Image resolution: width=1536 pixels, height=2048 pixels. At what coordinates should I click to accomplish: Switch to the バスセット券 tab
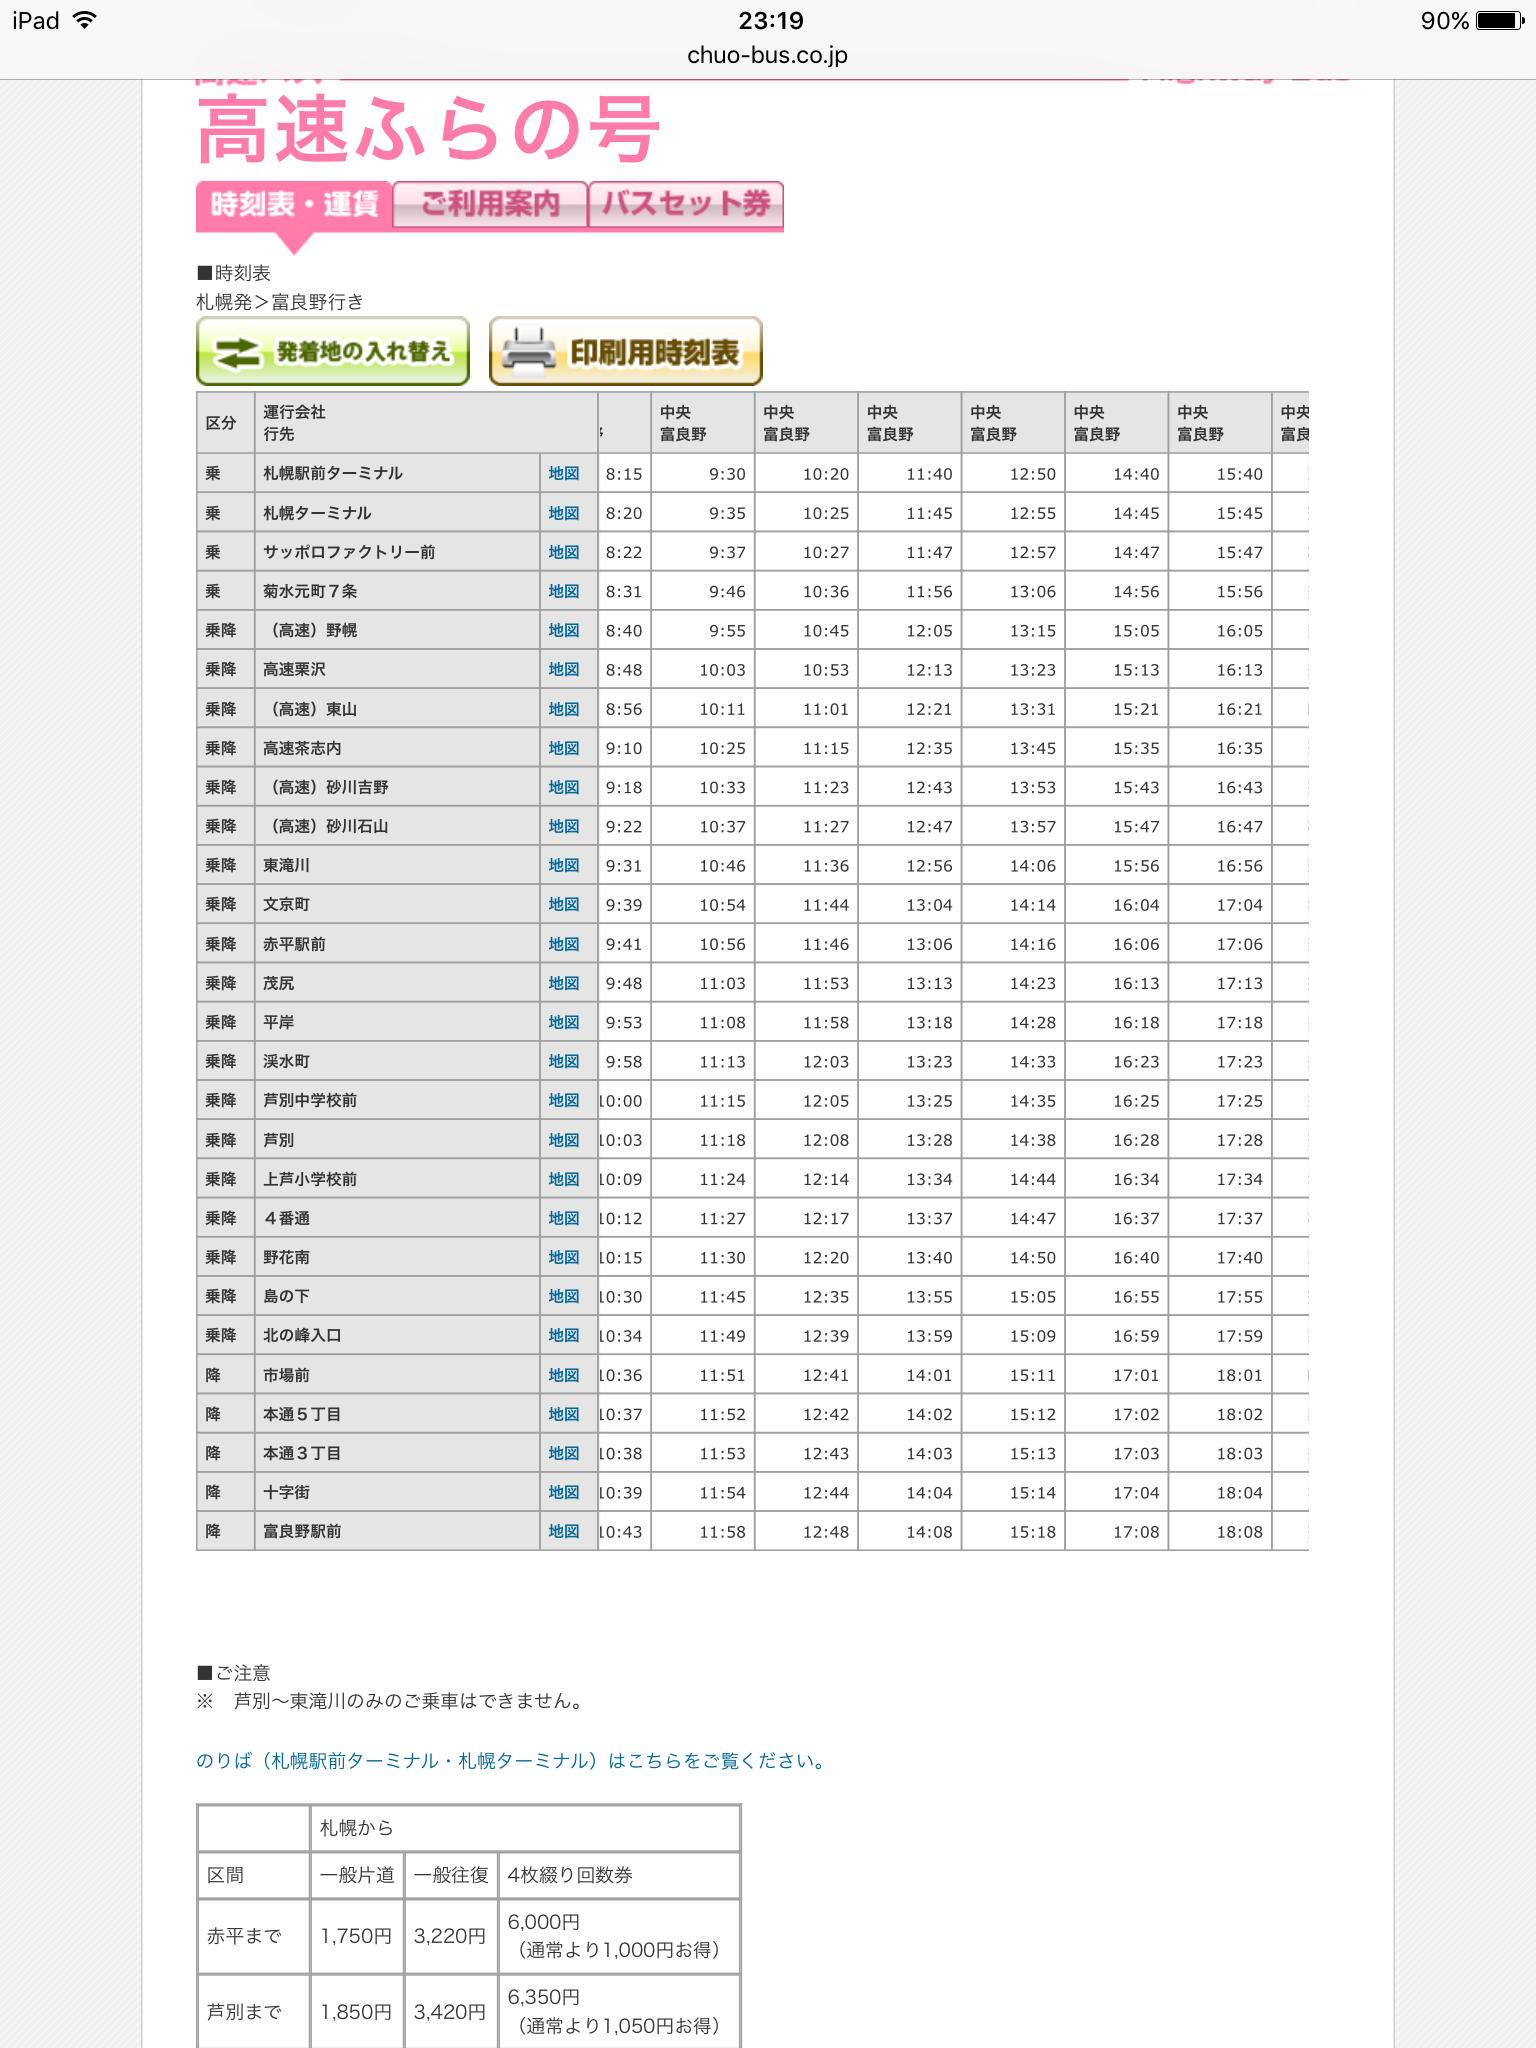686,205
